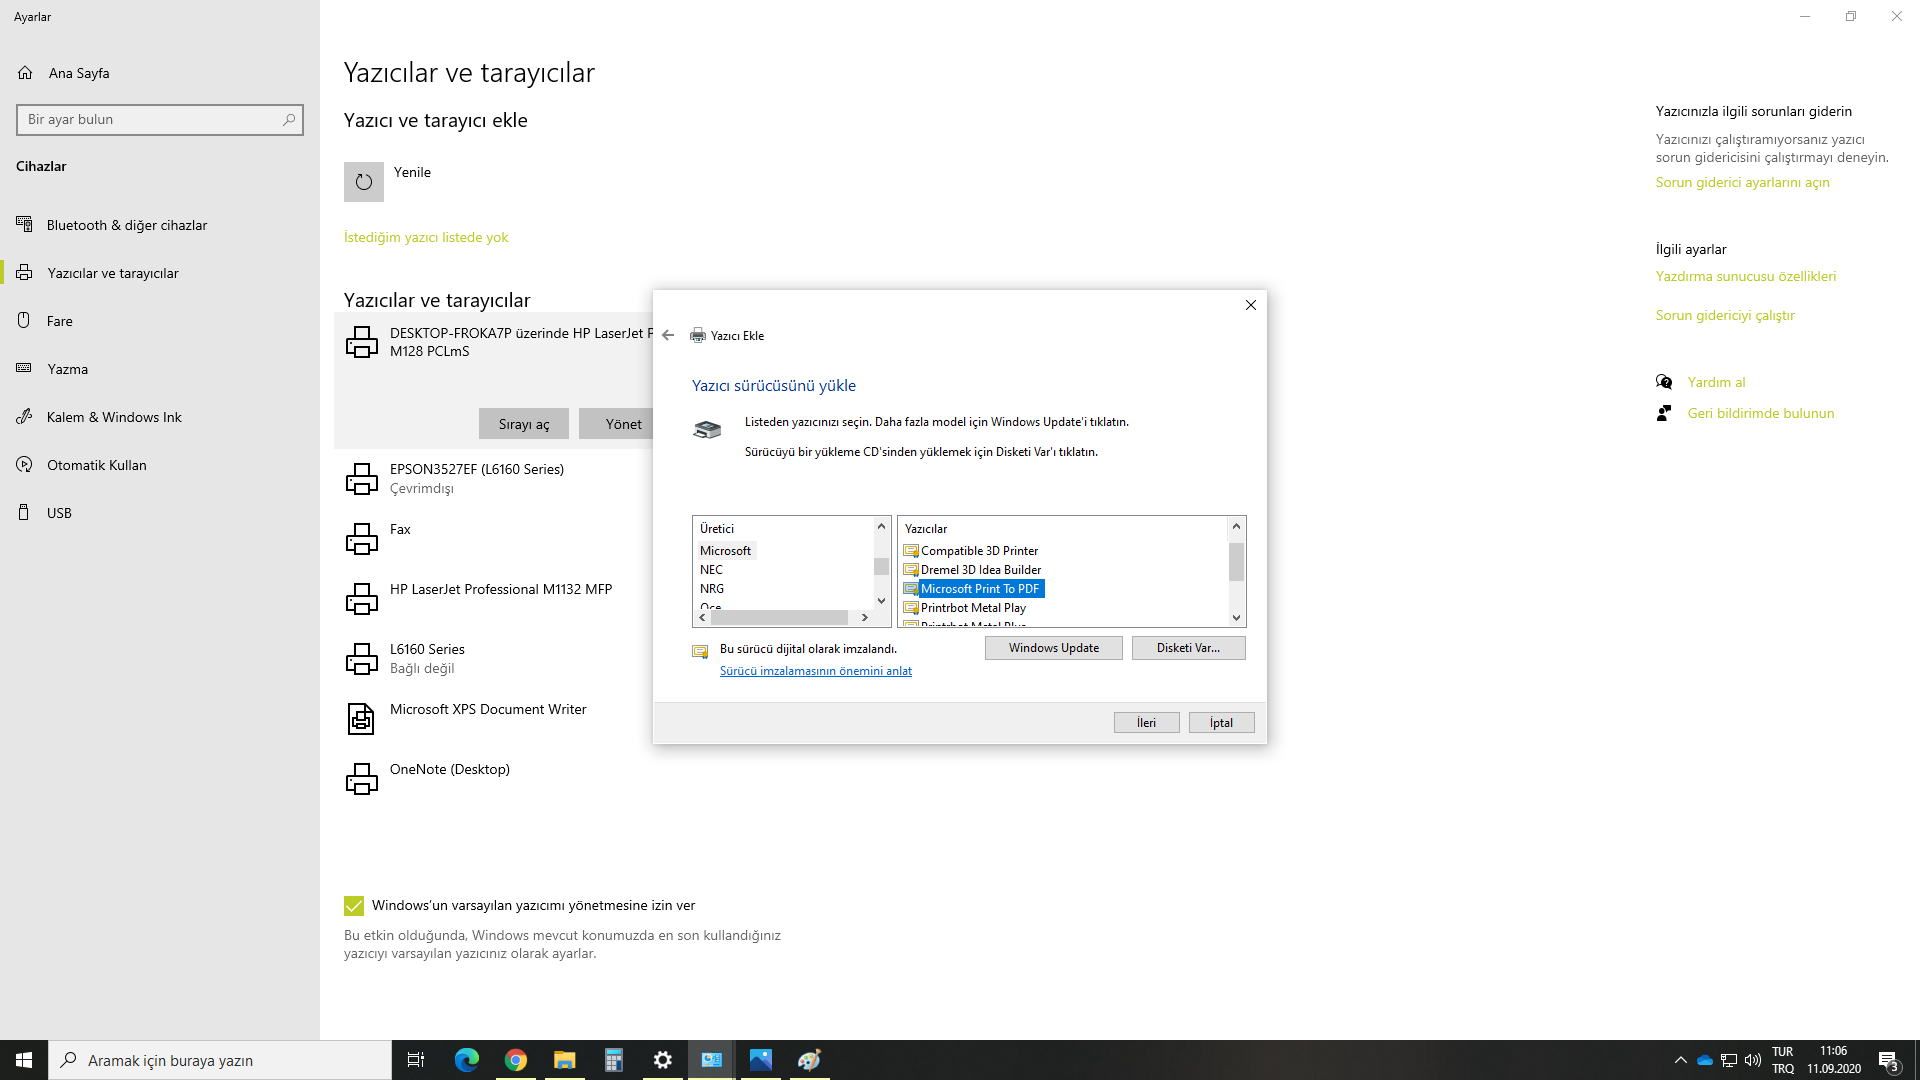
Task: Select the OneNote (Desktop) printer icon
Action: point(362,779)
